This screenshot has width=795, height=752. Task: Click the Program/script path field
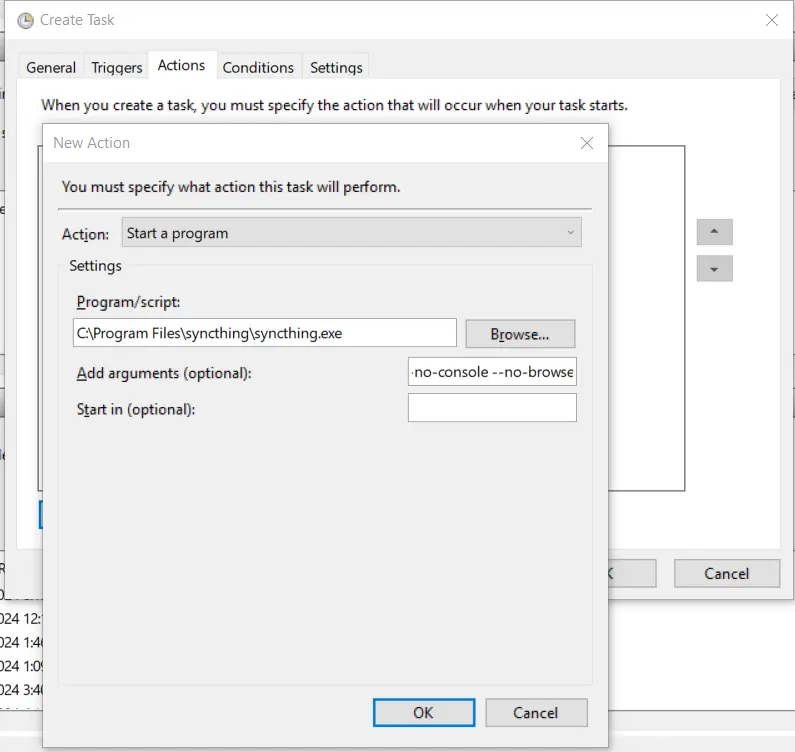tap(264, 333)
